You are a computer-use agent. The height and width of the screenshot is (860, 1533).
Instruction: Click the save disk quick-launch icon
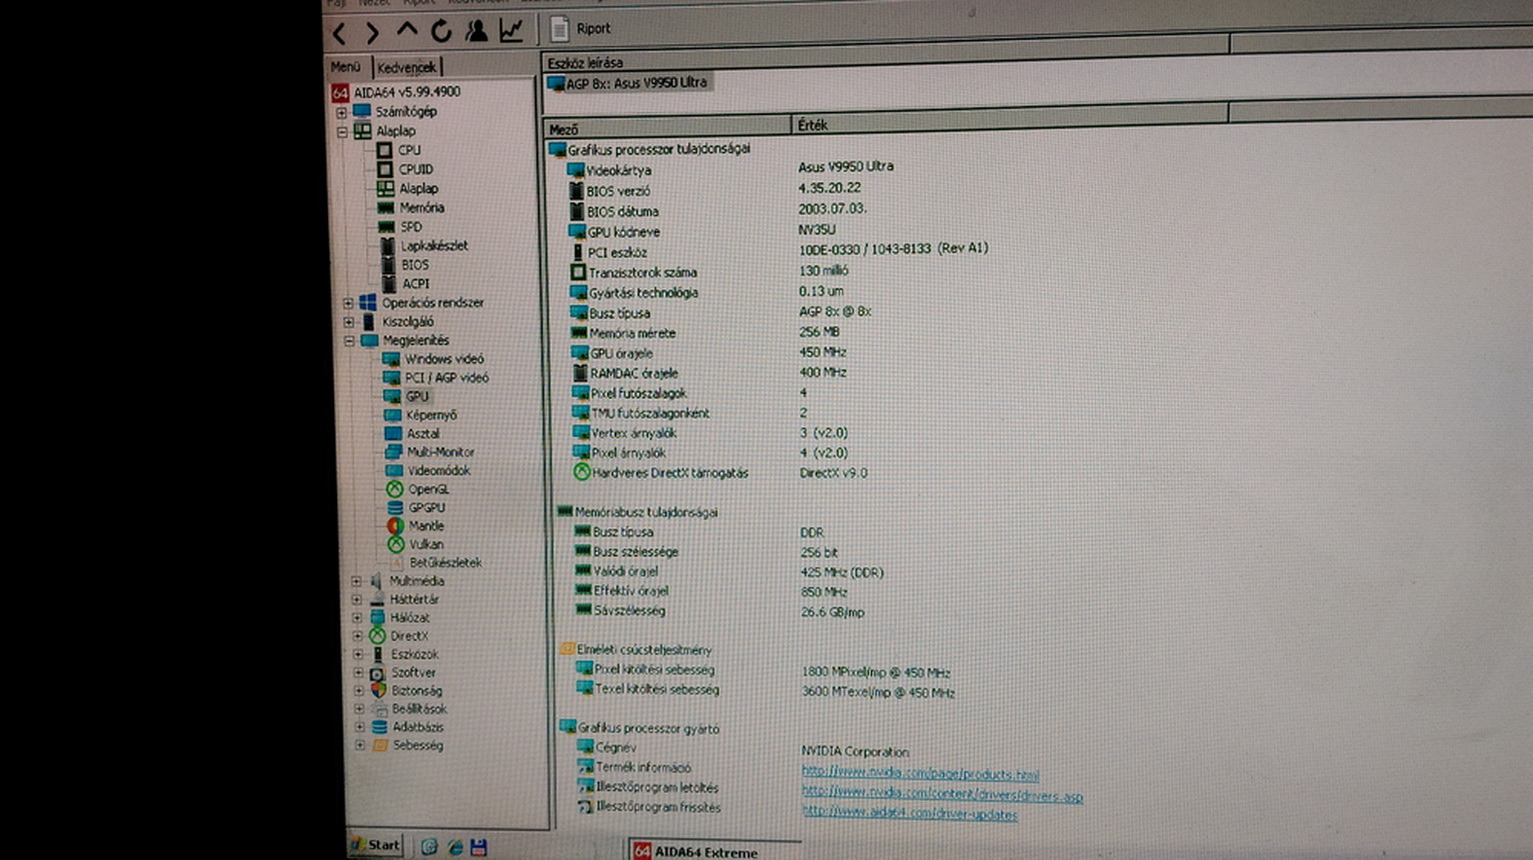[x=479, y=847]
